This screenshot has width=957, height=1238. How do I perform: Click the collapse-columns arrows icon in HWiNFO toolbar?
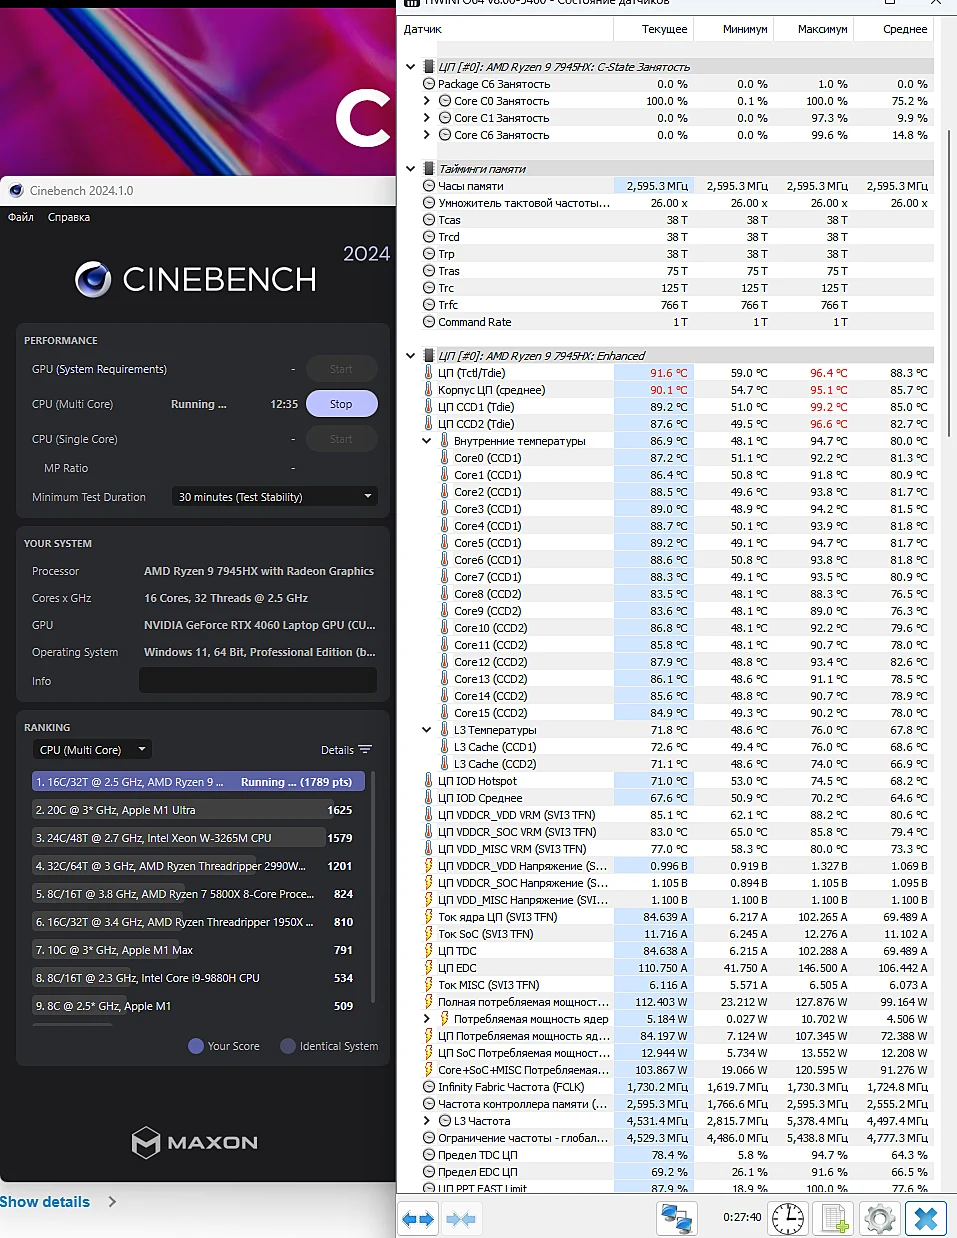coord(461,1219)
